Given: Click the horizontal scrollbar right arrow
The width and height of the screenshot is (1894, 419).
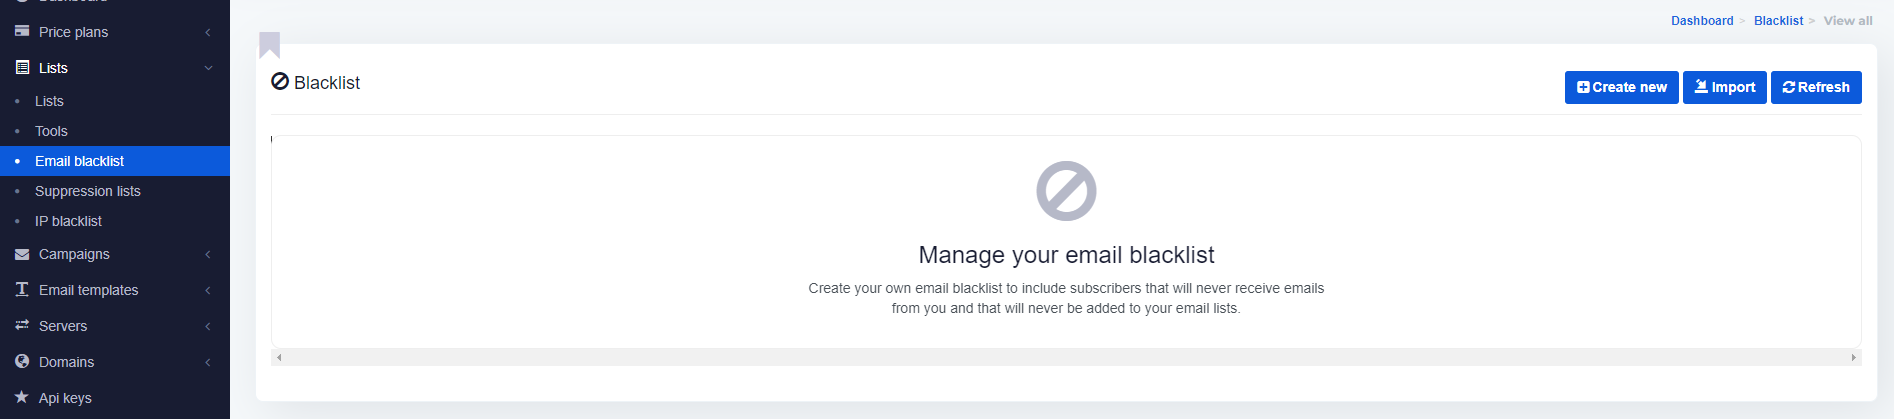Looking at the screenshot, I should 1853,357.
